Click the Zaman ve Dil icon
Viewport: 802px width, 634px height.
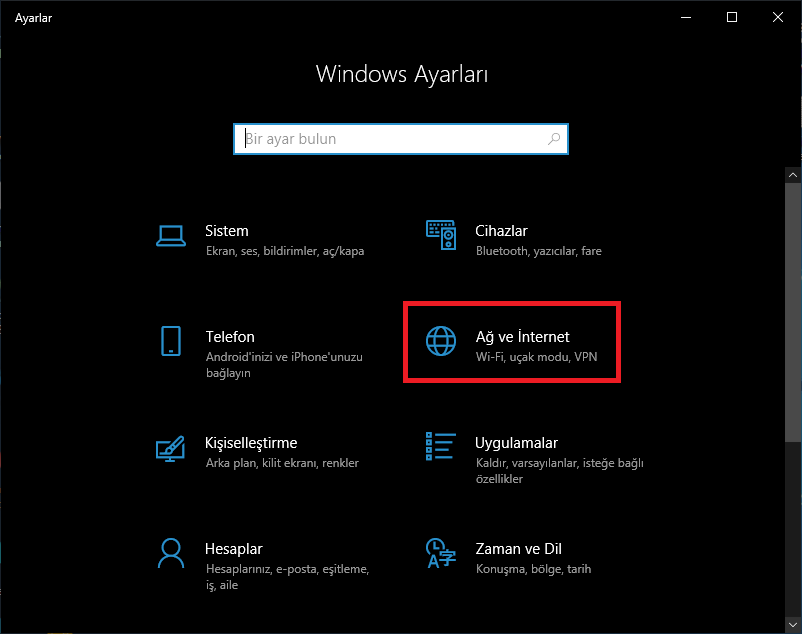[440, 553]
